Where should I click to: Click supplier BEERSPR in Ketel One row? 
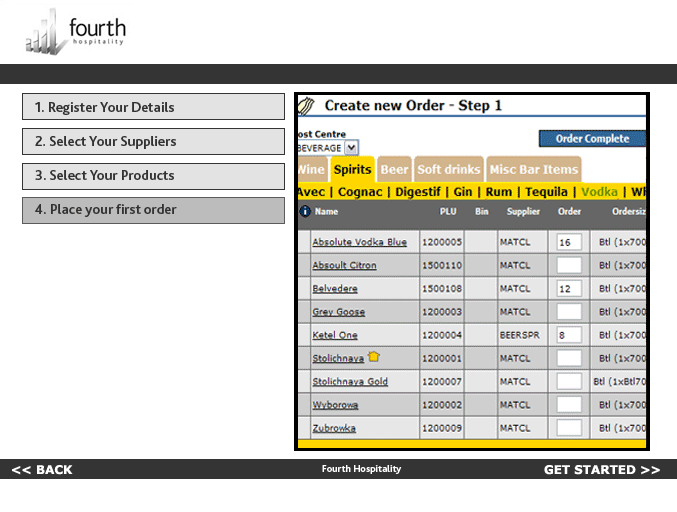coord(519,335)
